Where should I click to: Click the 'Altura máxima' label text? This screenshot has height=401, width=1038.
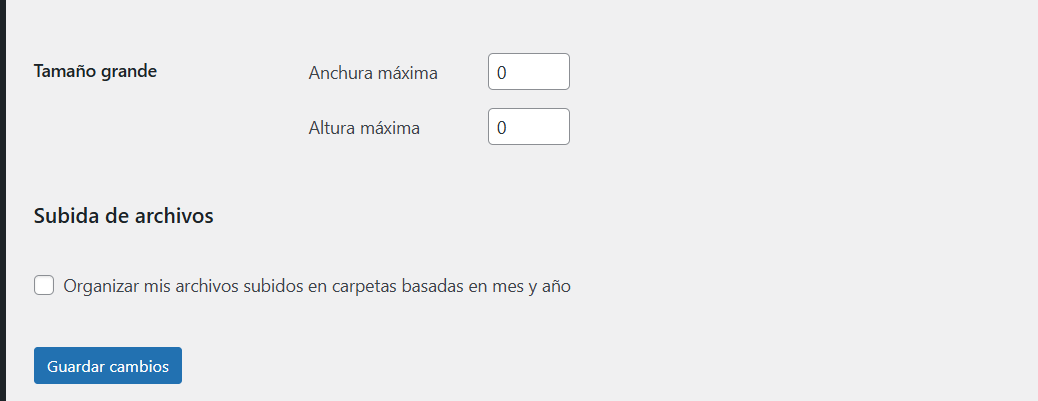tap(364, 128)
